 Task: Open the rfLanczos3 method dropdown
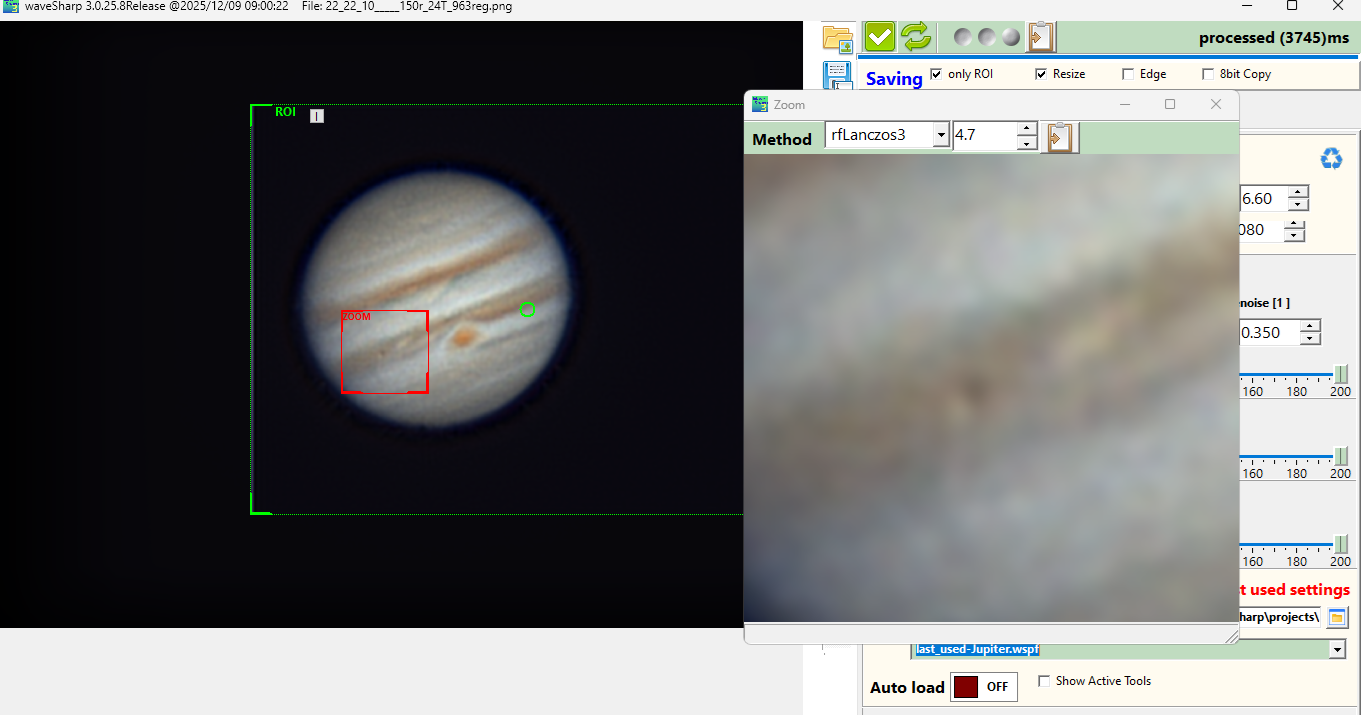[940, 135]
